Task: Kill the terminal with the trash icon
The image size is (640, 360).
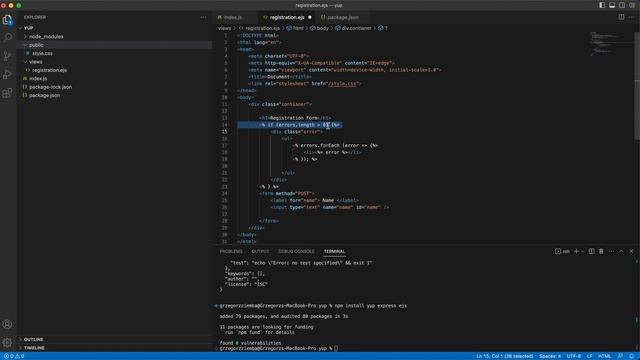Action: pos(601,251)
